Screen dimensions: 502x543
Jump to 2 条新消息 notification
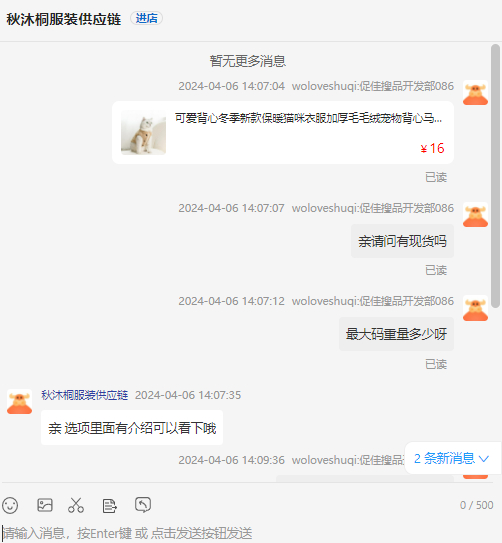(452, 458)
